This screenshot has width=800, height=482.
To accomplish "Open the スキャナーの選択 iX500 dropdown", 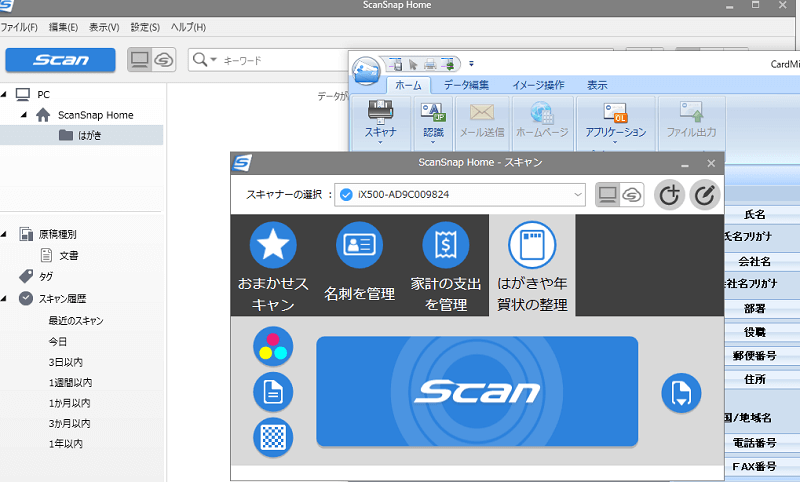I will pos(460,194).
